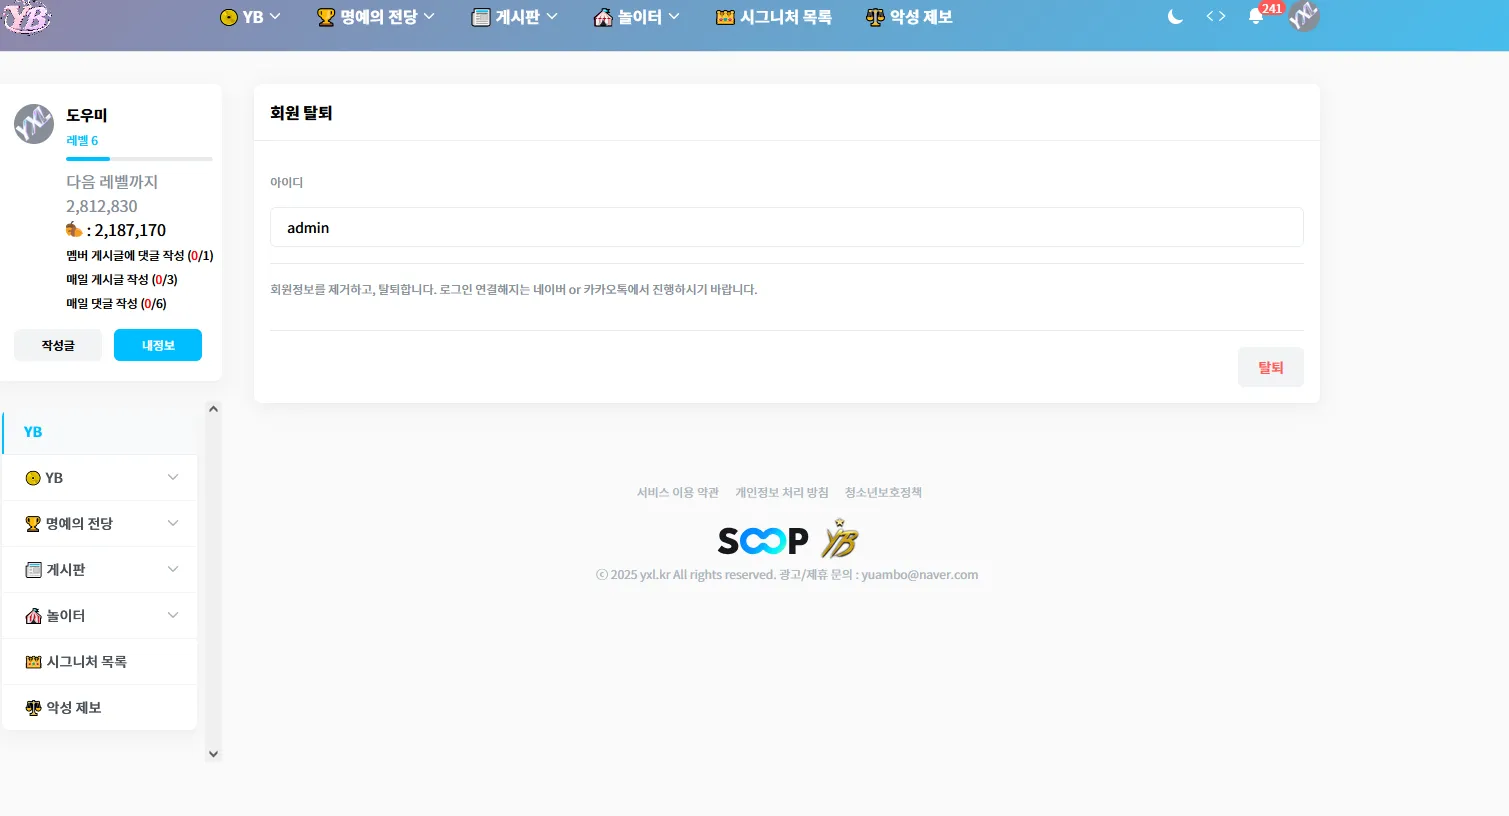Expand 명예의 전당 chevron in sidebar
1509x816 pixels.
pos(173,524)
